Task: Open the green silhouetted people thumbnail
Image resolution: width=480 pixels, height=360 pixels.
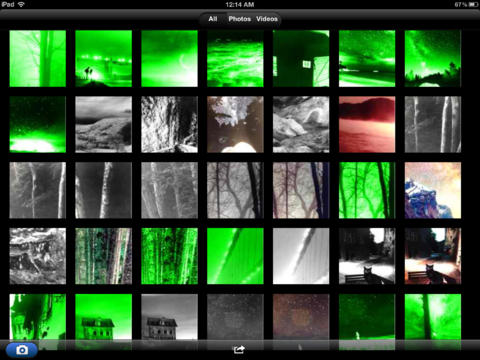Action: point(104,59)
